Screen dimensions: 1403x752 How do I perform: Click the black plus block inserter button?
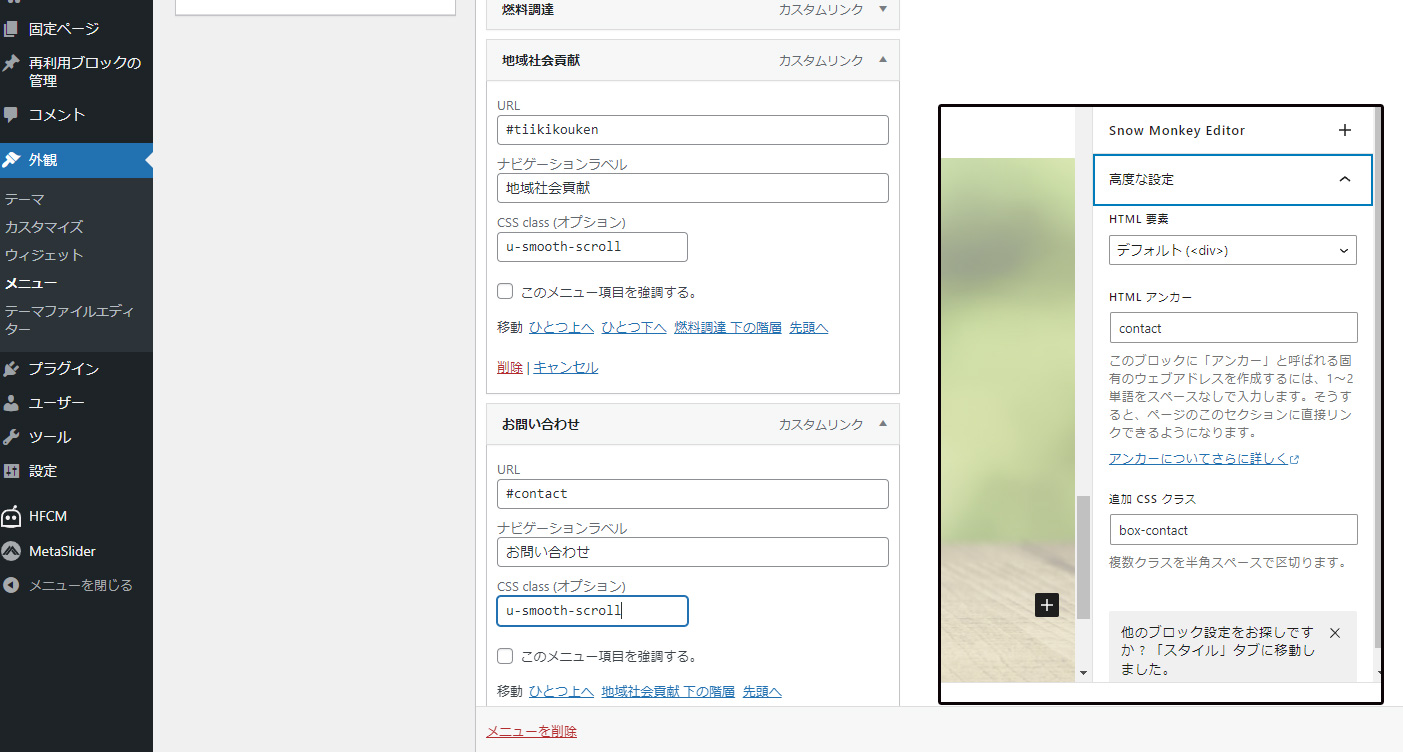point(1046,605)
